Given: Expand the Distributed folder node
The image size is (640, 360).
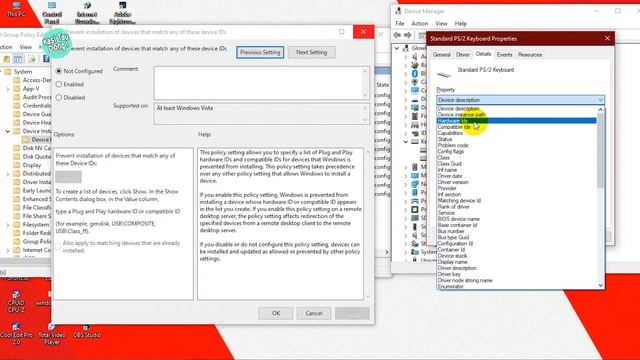Looking at the screenshot, I should pos(7,174).
